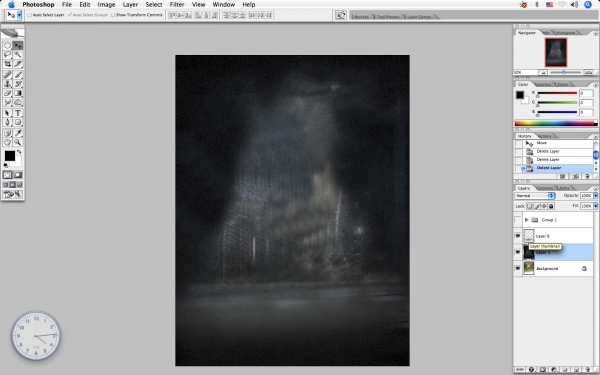Click the Lock all padlock icon
This screenshot has height=375, width=600.
pos(551,206)
